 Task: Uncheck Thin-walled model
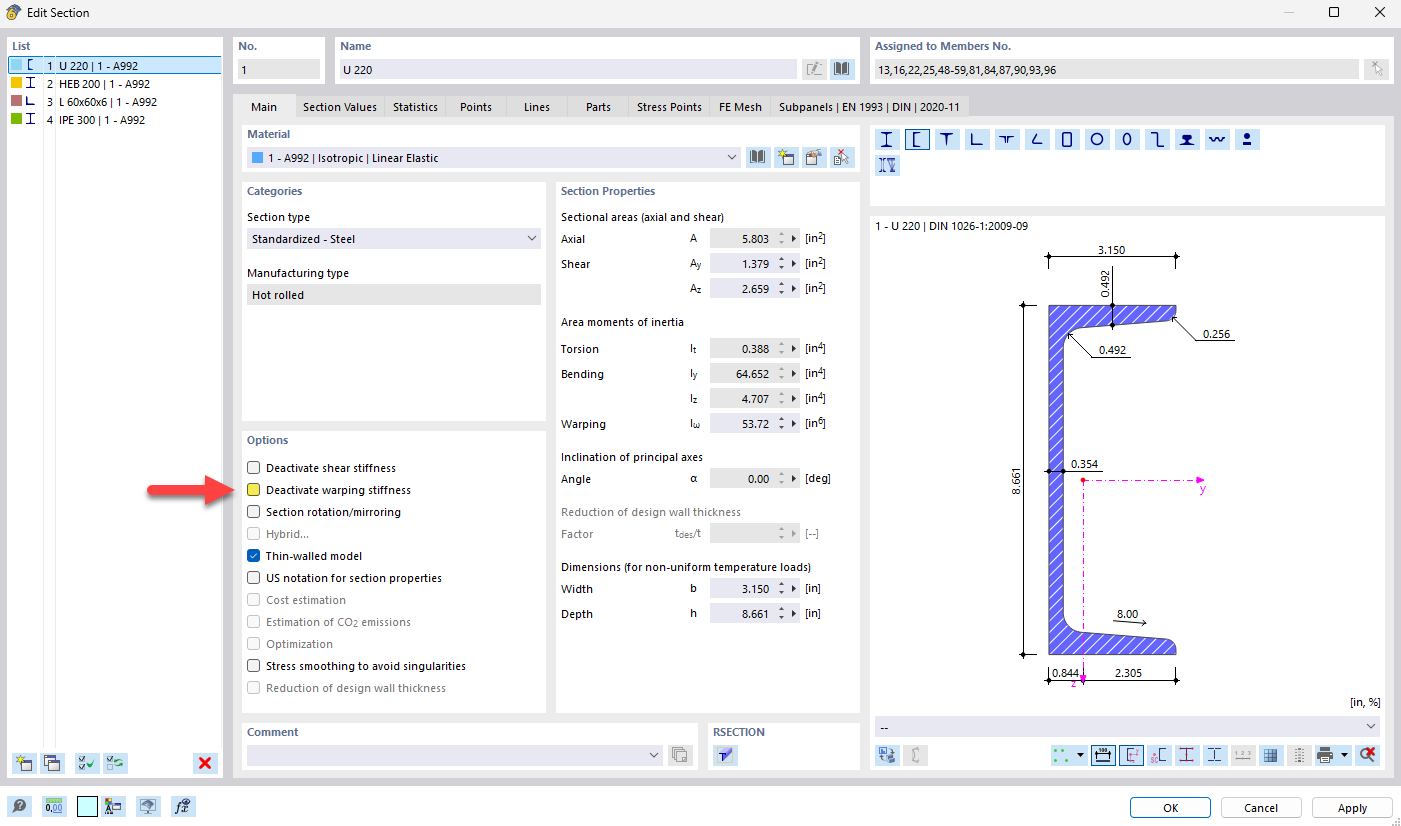click(x=253, y=555)
